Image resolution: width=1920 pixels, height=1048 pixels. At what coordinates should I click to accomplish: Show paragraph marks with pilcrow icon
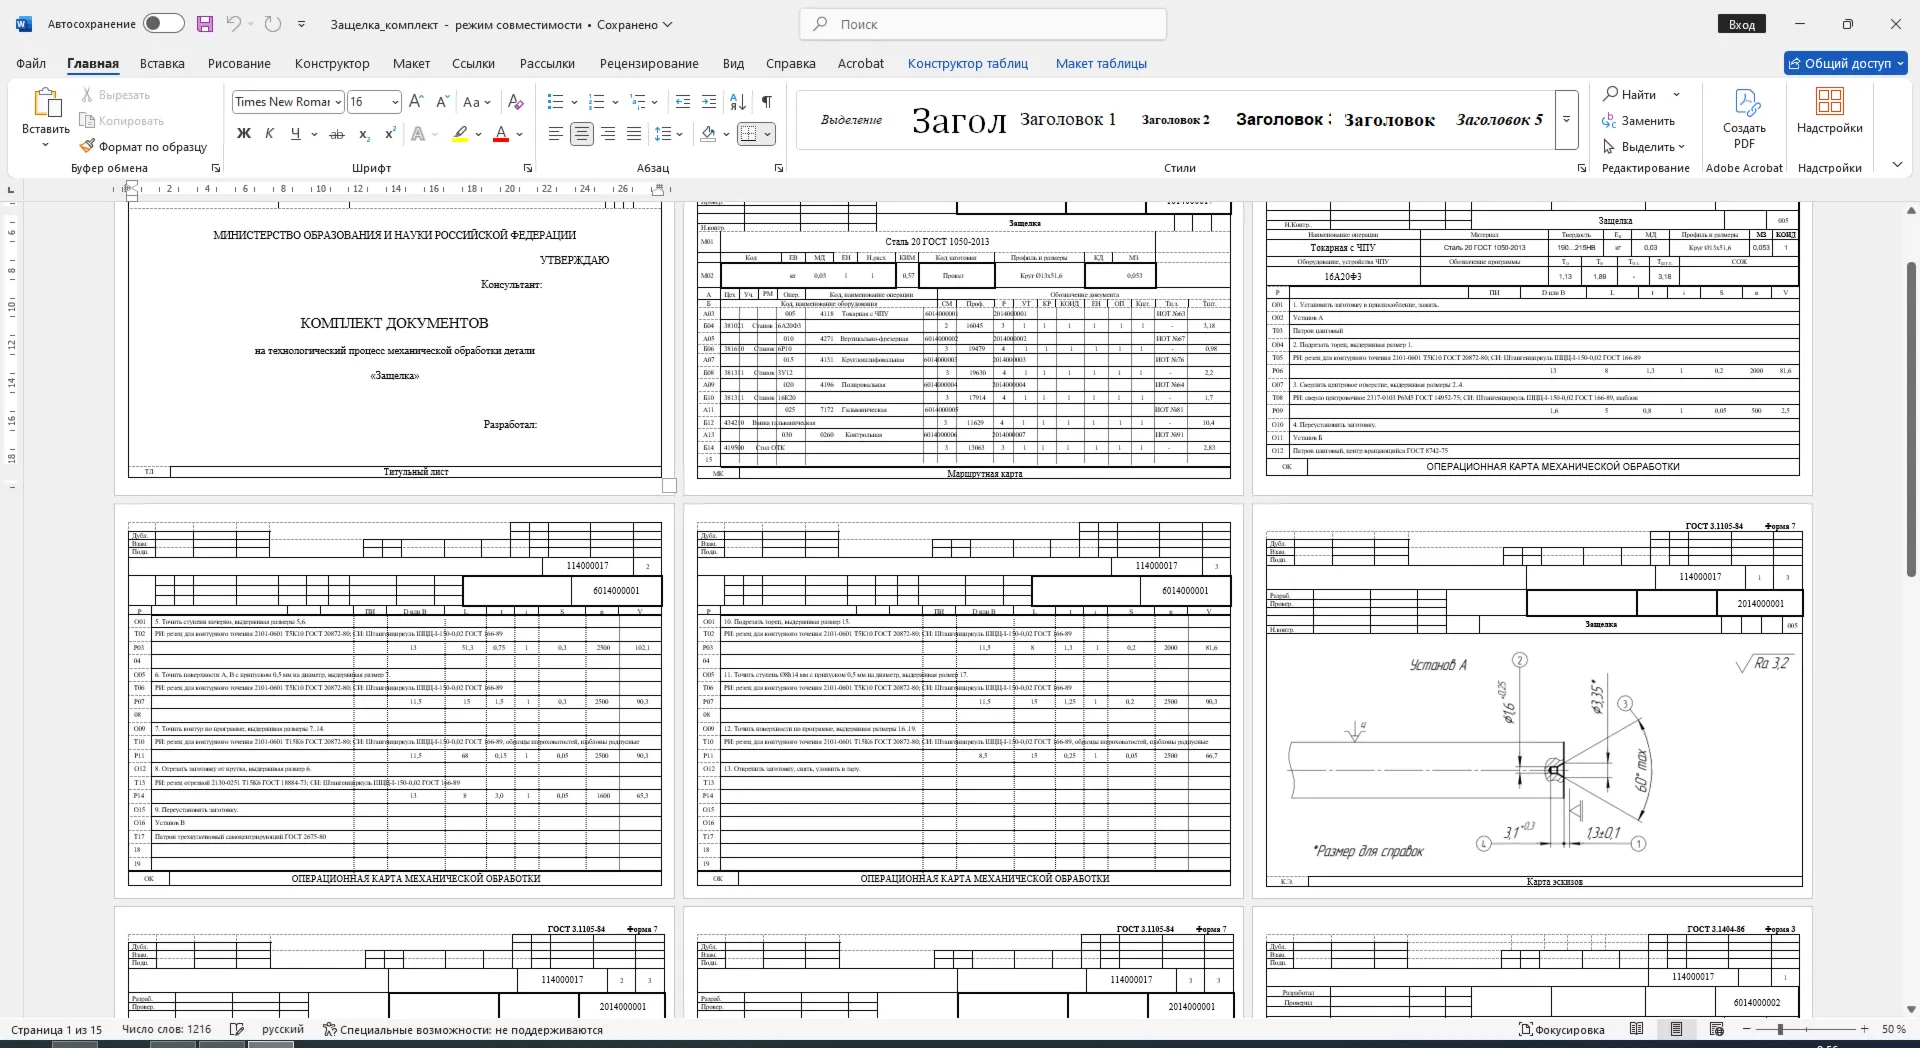[767, 102]
